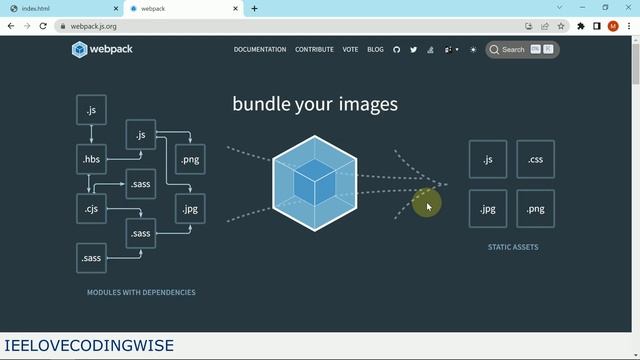Open the Chrome three-dot menu
Screen dimensions: 640x360
[629, 26]
